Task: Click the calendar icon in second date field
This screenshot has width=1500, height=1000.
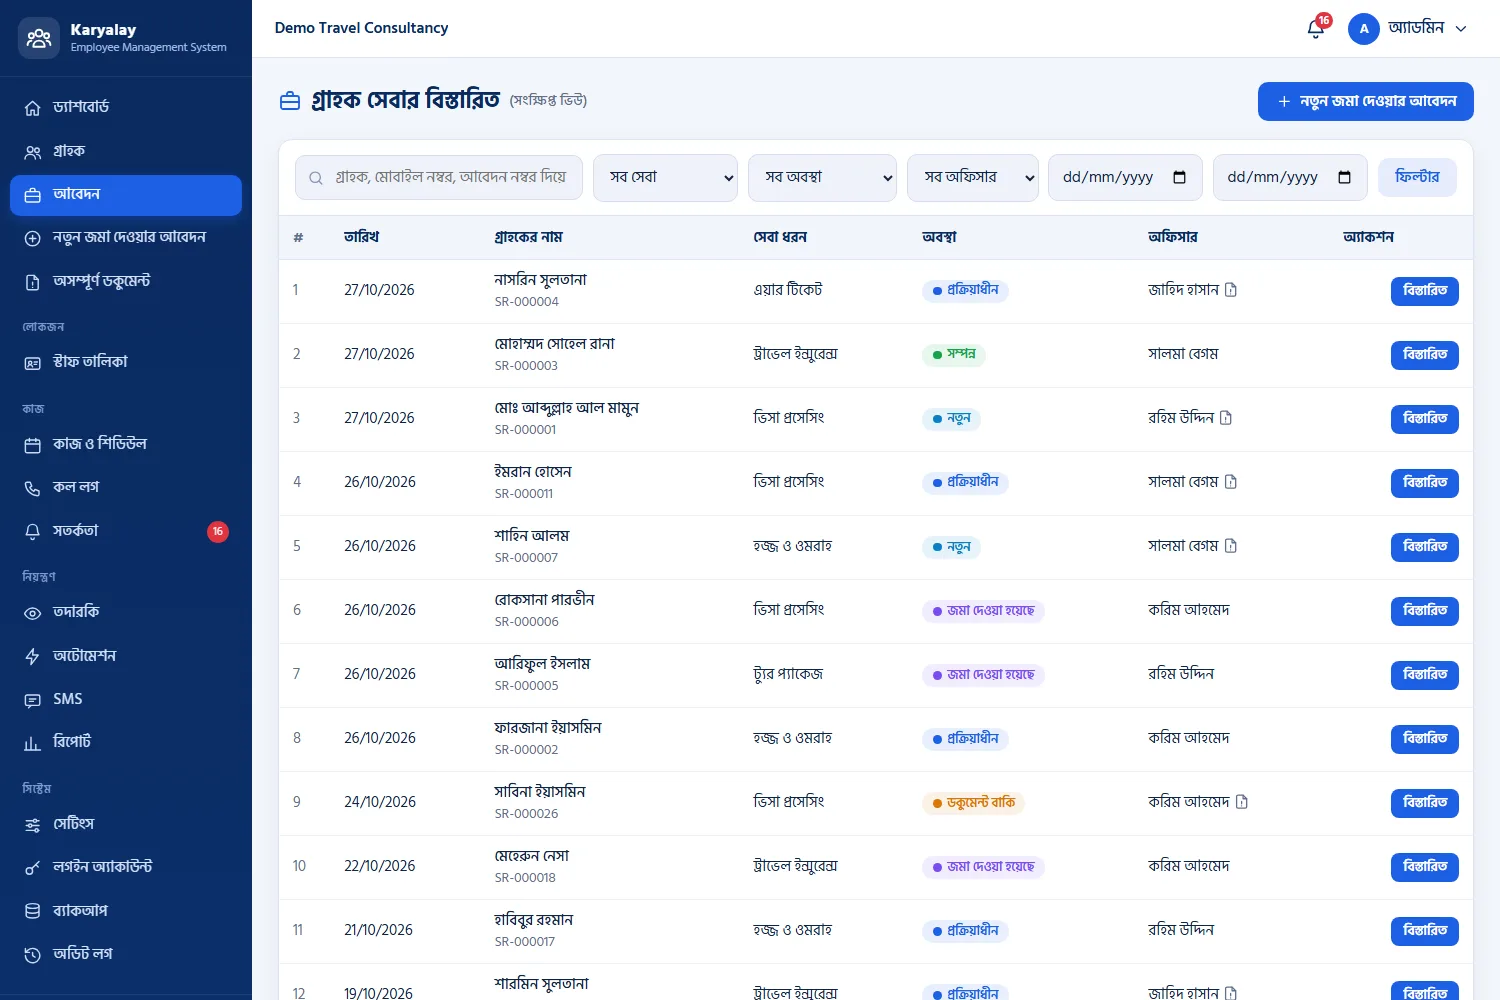Action: coord(1344,177)
